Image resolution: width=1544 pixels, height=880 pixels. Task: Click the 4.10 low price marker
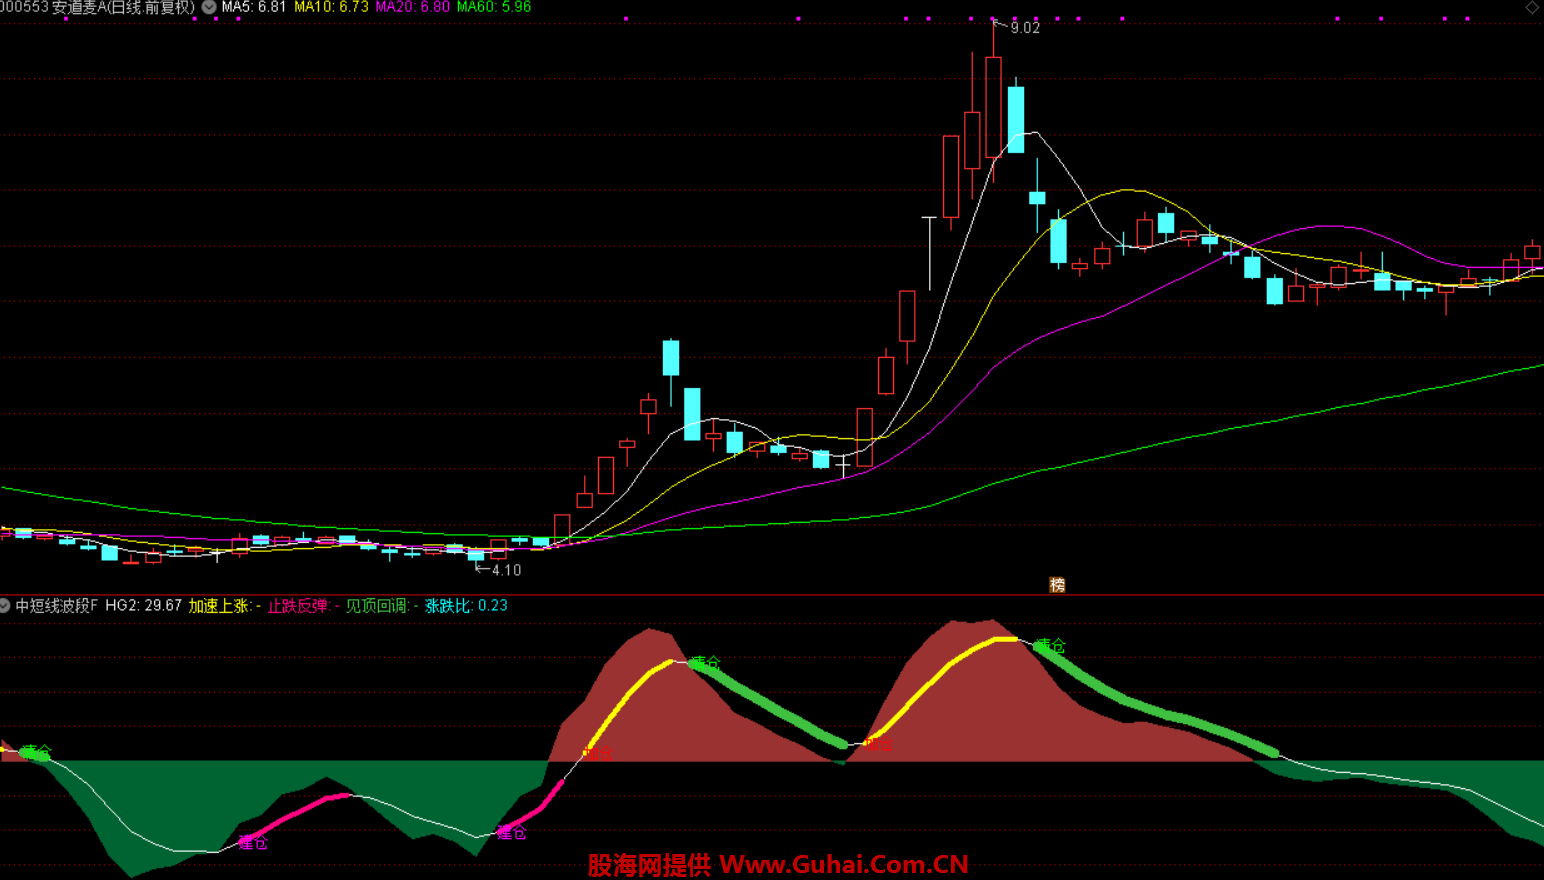[505, 570]
